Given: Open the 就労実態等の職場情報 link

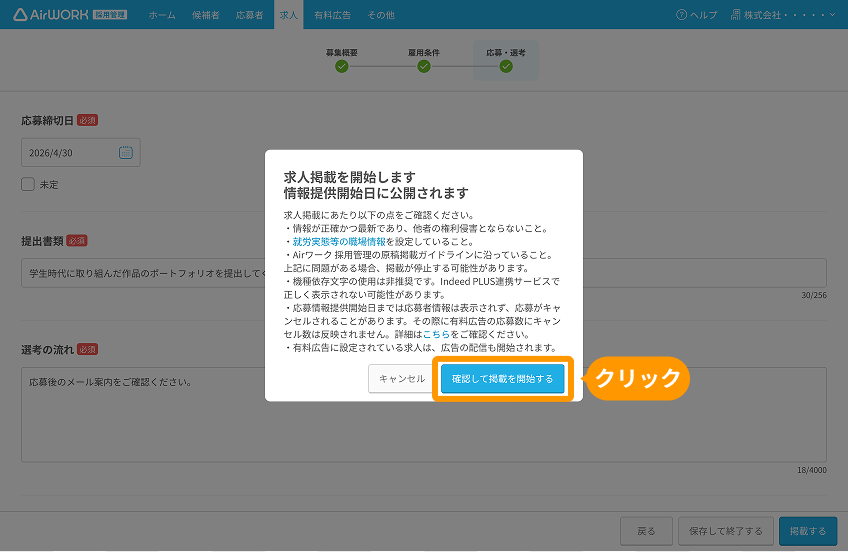Looking at the screenshot, I should click(339, 242).
